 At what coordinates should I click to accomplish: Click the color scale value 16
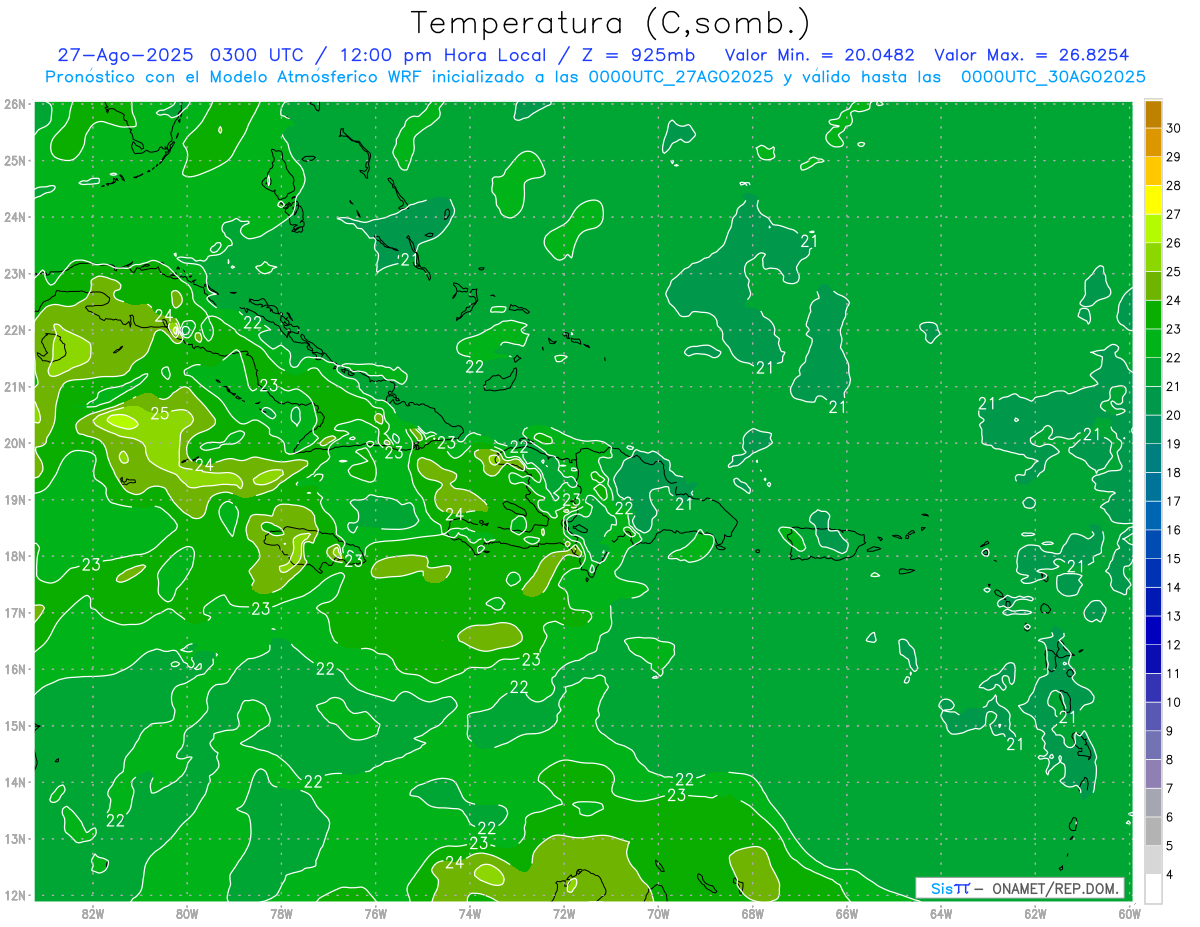tap(1174, 530)
